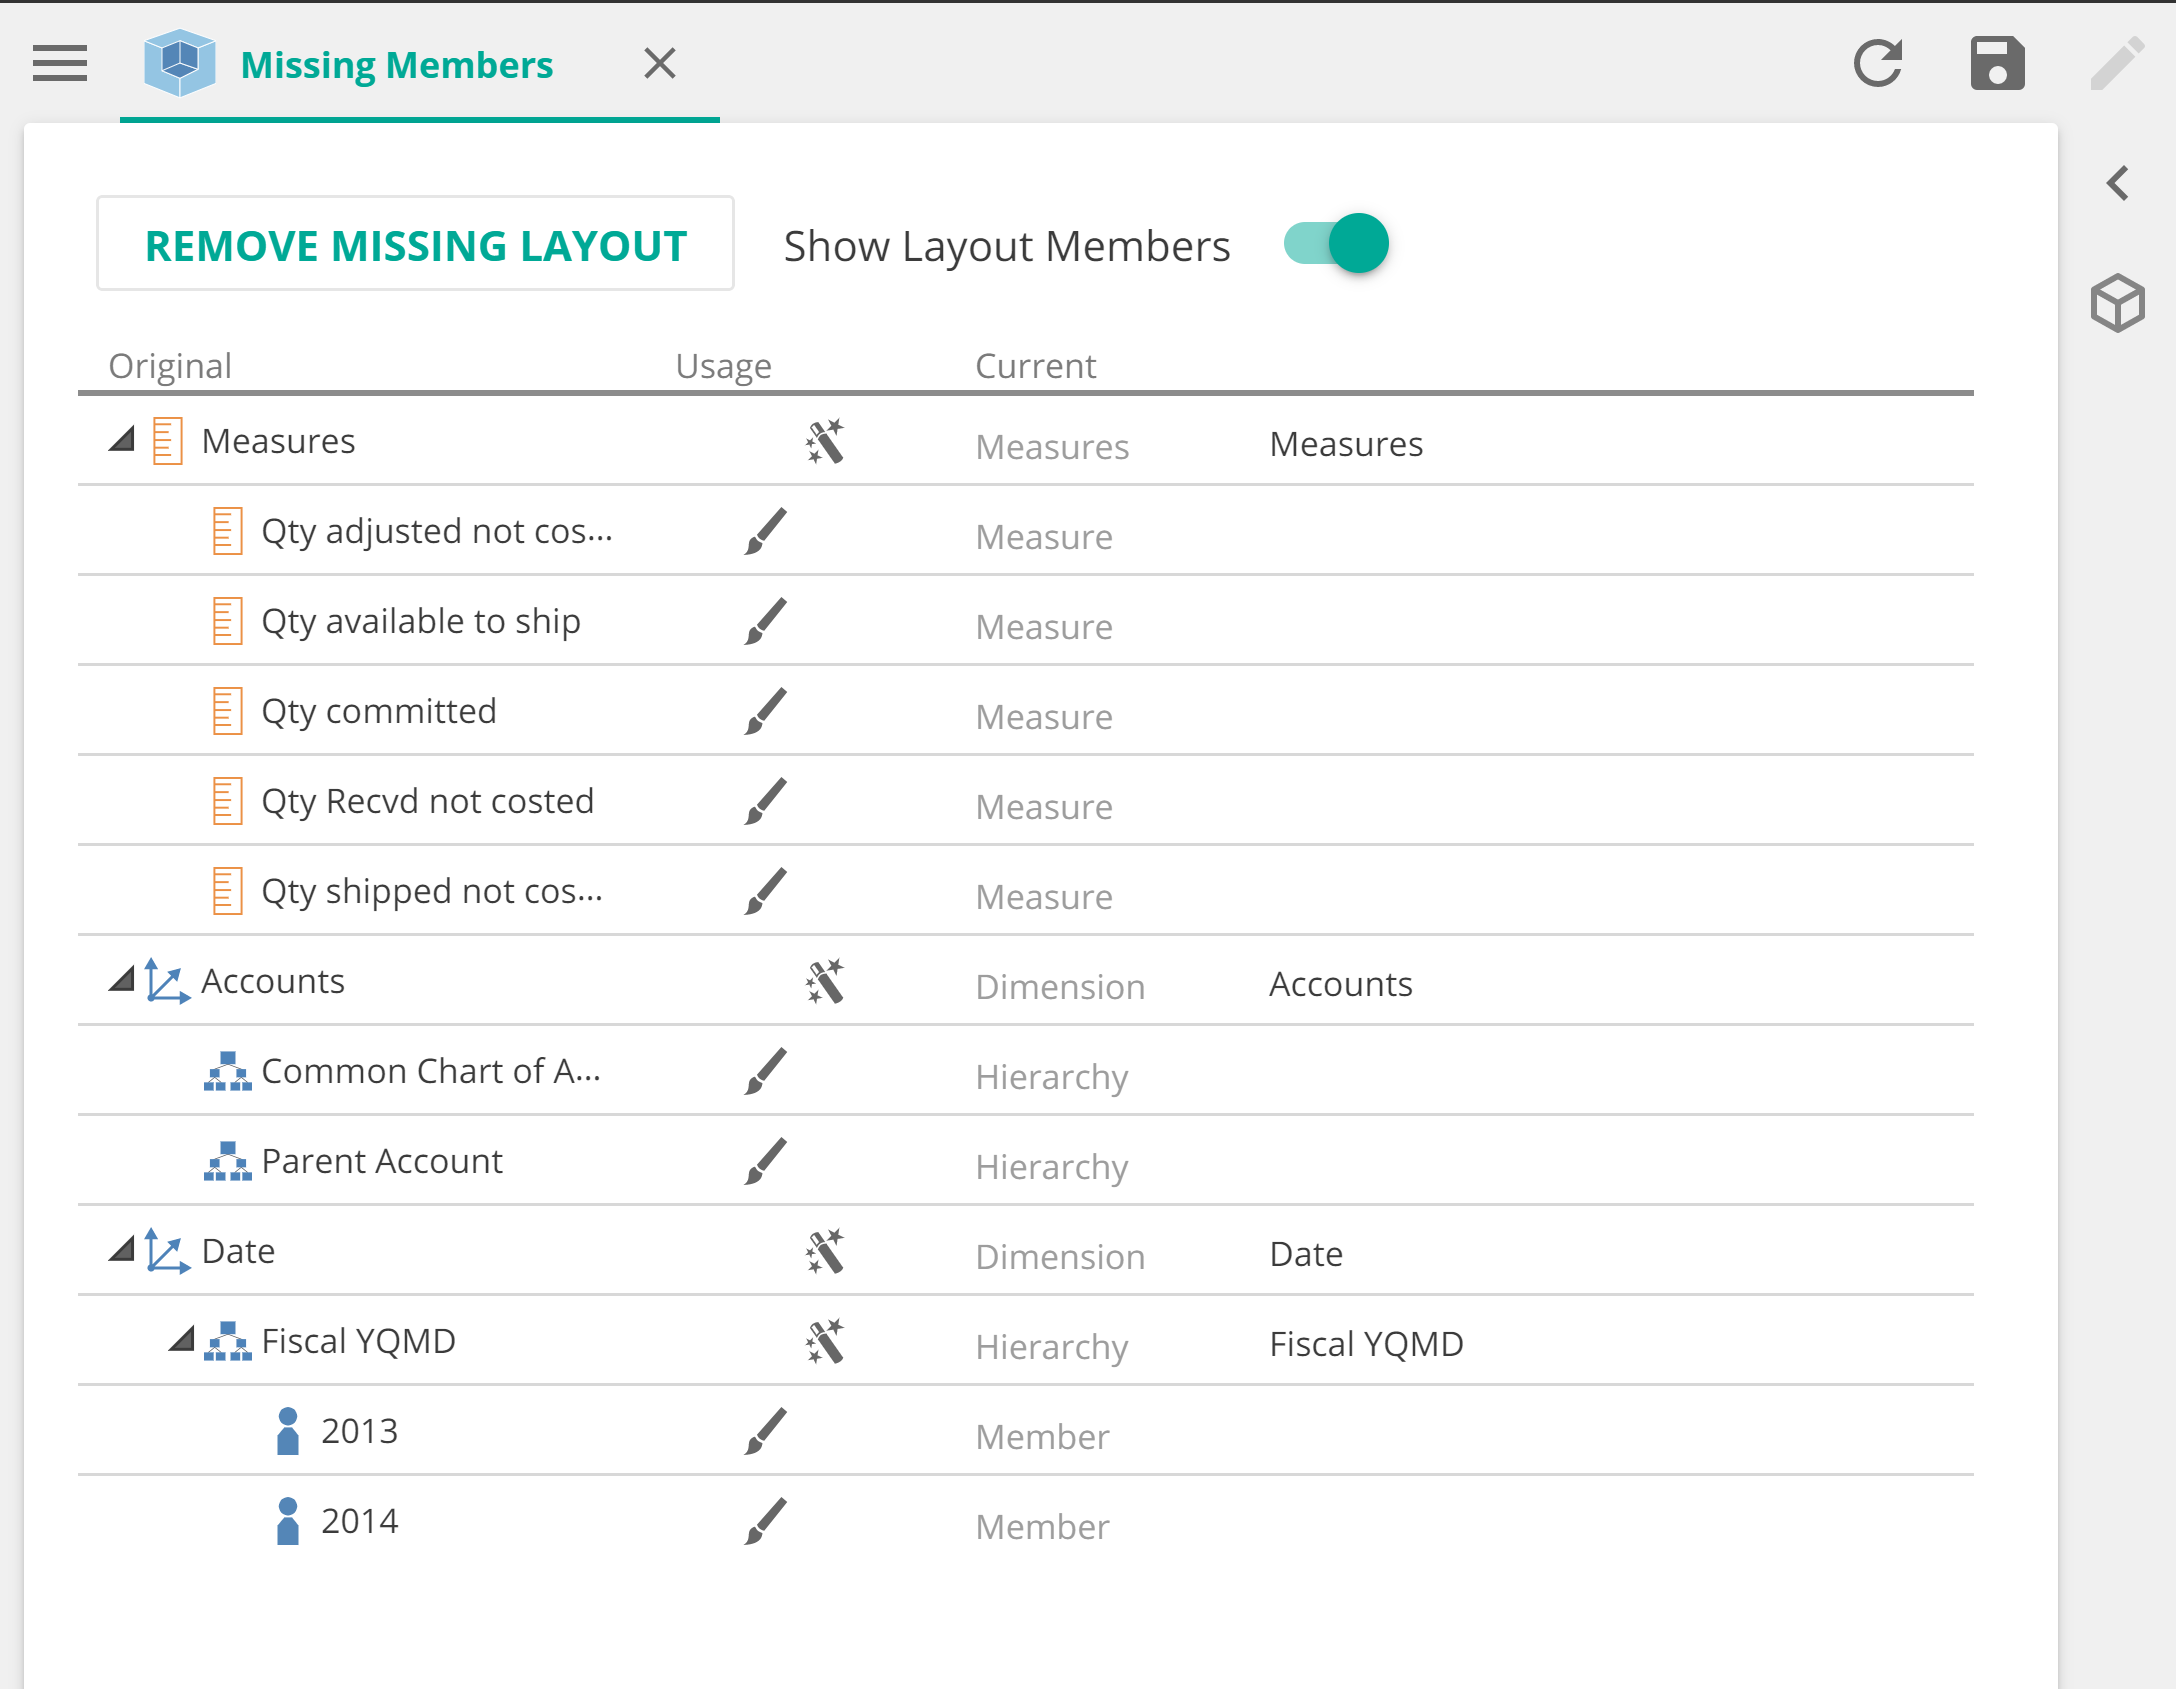Click the magic wand for Fiscal YQMD
The image size is (2176, 1689).
pos(825,1341)
